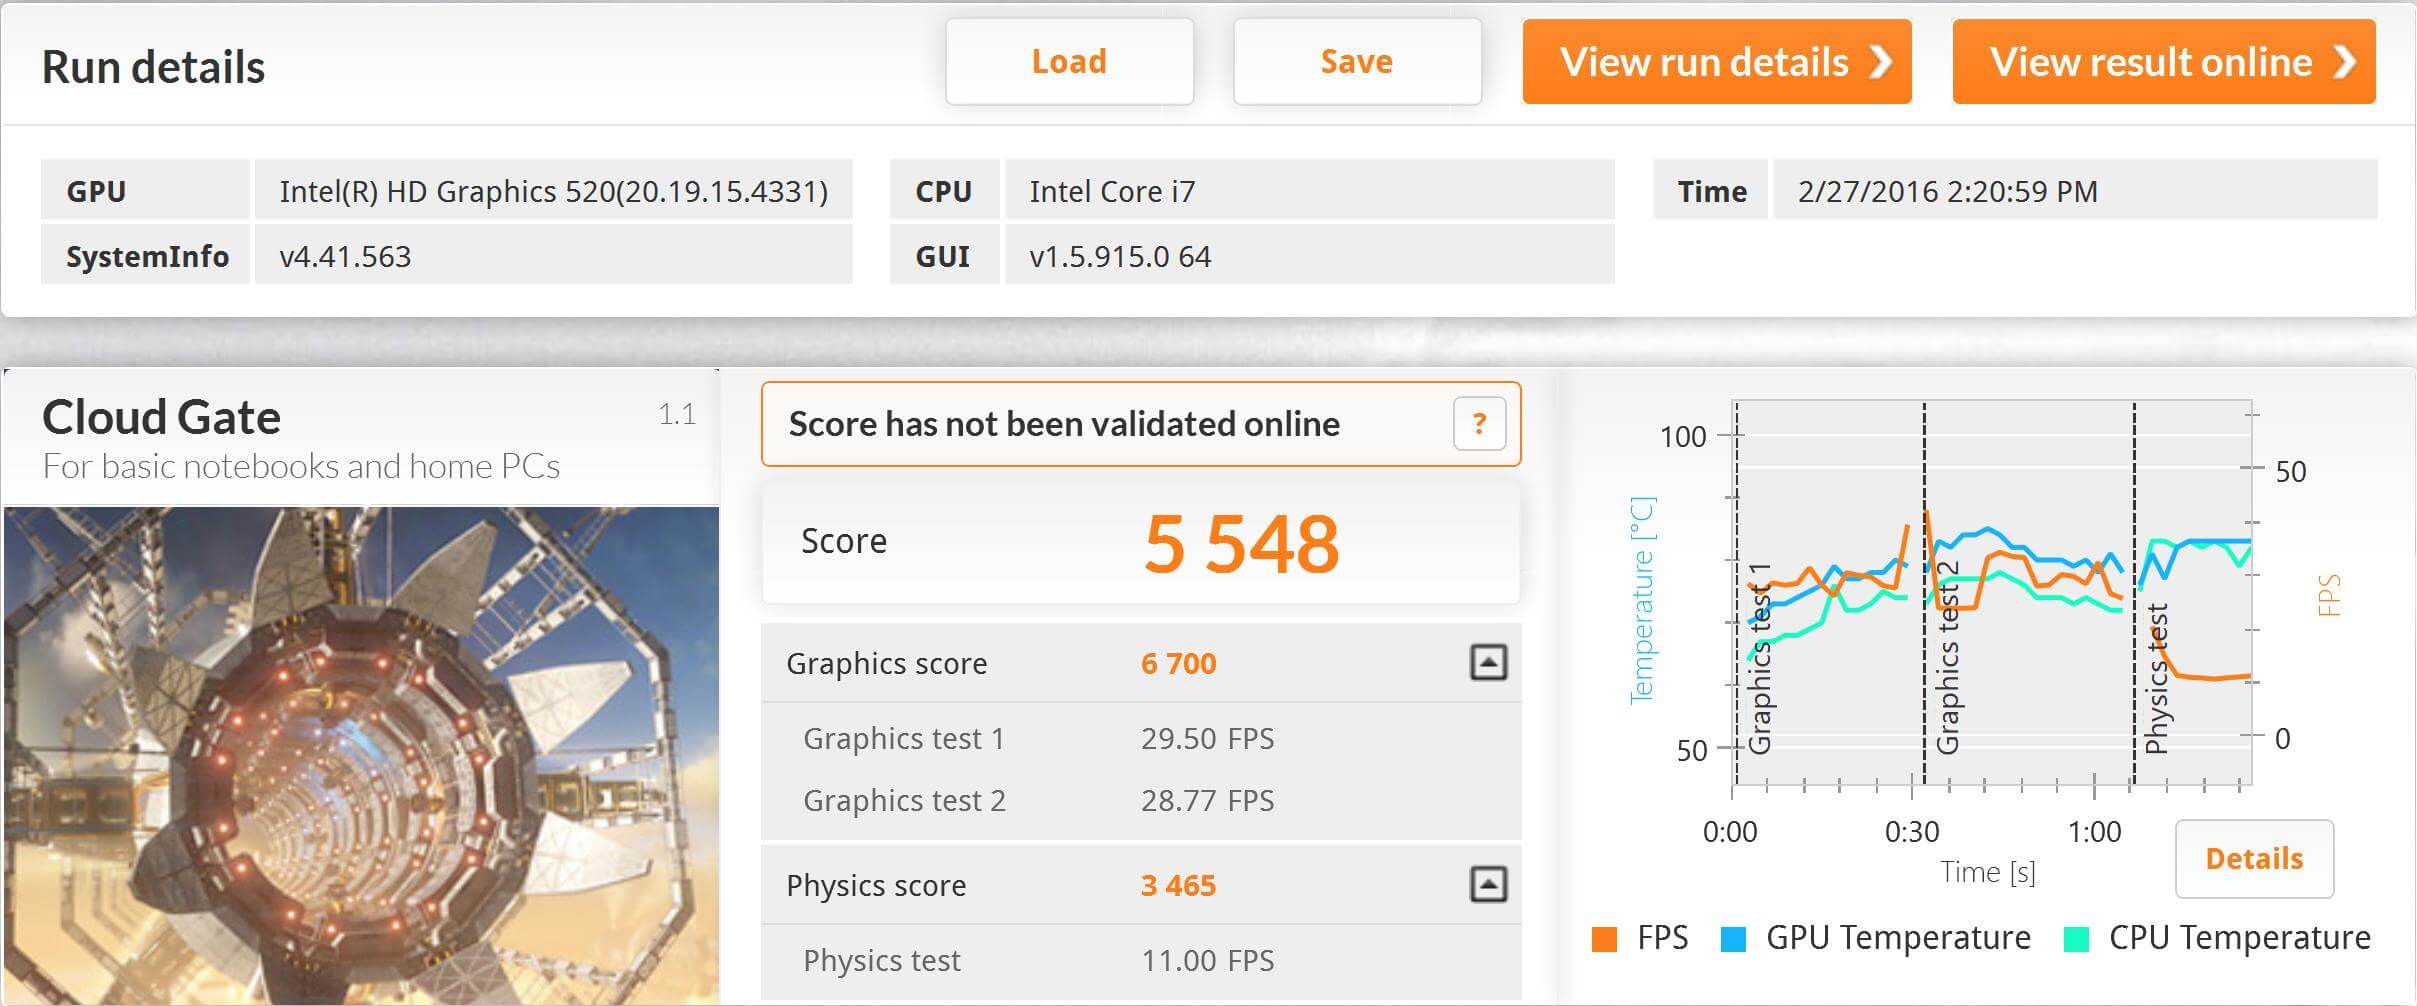The height and width of the screenshot is (1006, 2417).
Task: Select the Physics test chart marker
Action: pos(2156,678)
